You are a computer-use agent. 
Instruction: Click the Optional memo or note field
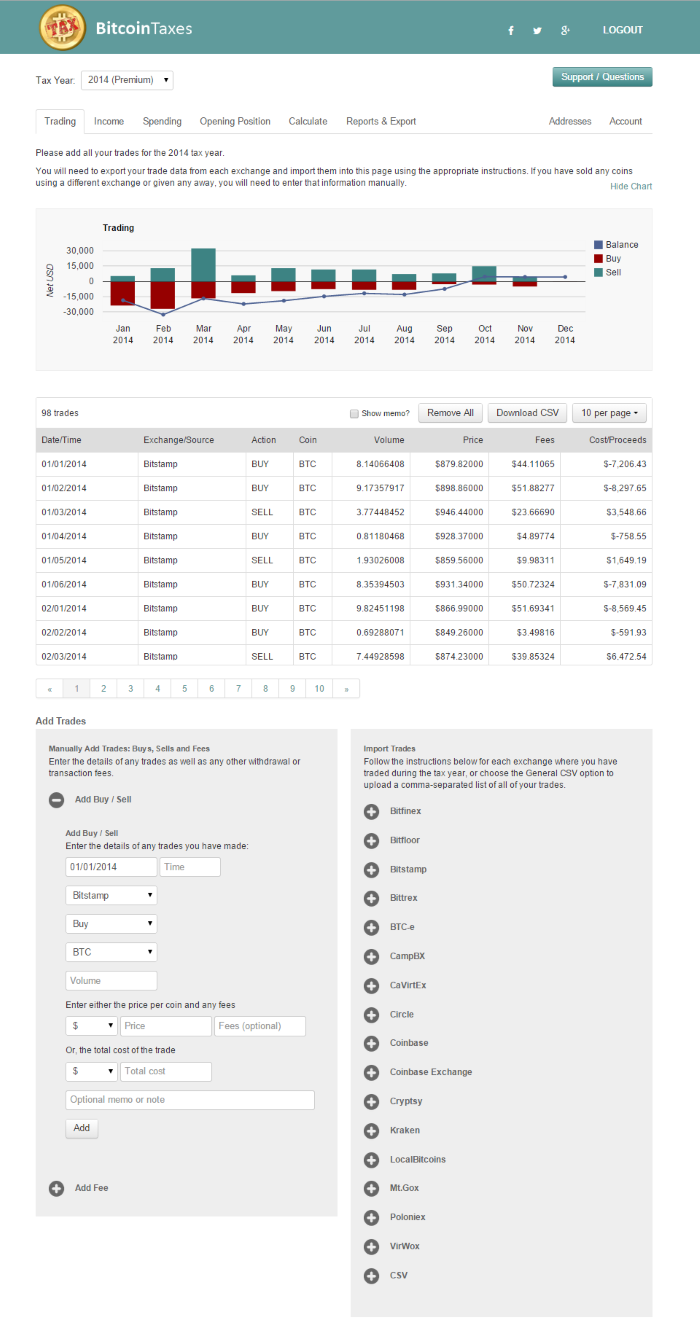coord(190,1100)
